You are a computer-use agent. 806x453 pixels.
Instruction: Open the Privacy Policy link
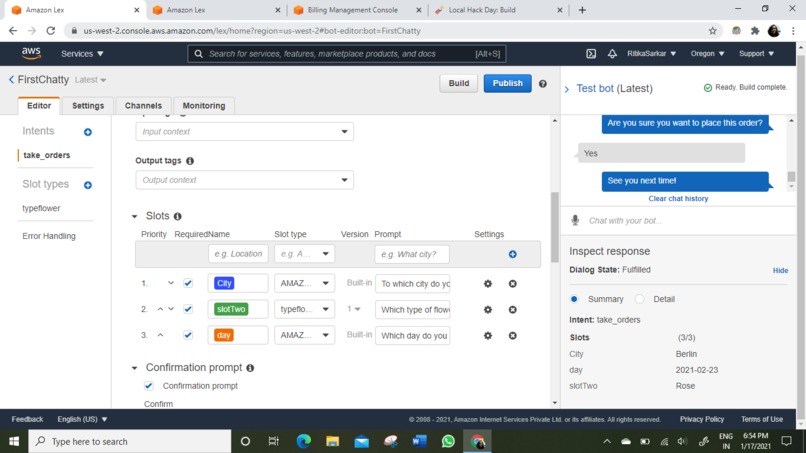pyautogui.click(x=702, y=419)
